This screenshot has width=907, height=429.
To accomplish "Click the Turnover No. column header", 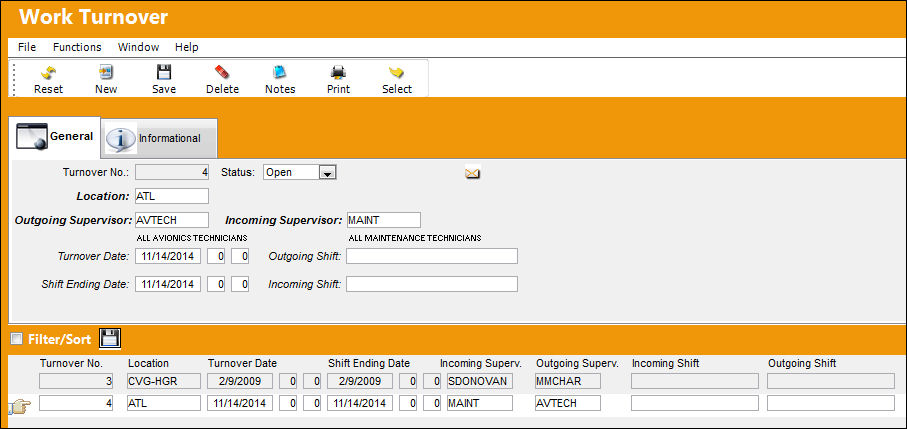I will pos(71,364).
